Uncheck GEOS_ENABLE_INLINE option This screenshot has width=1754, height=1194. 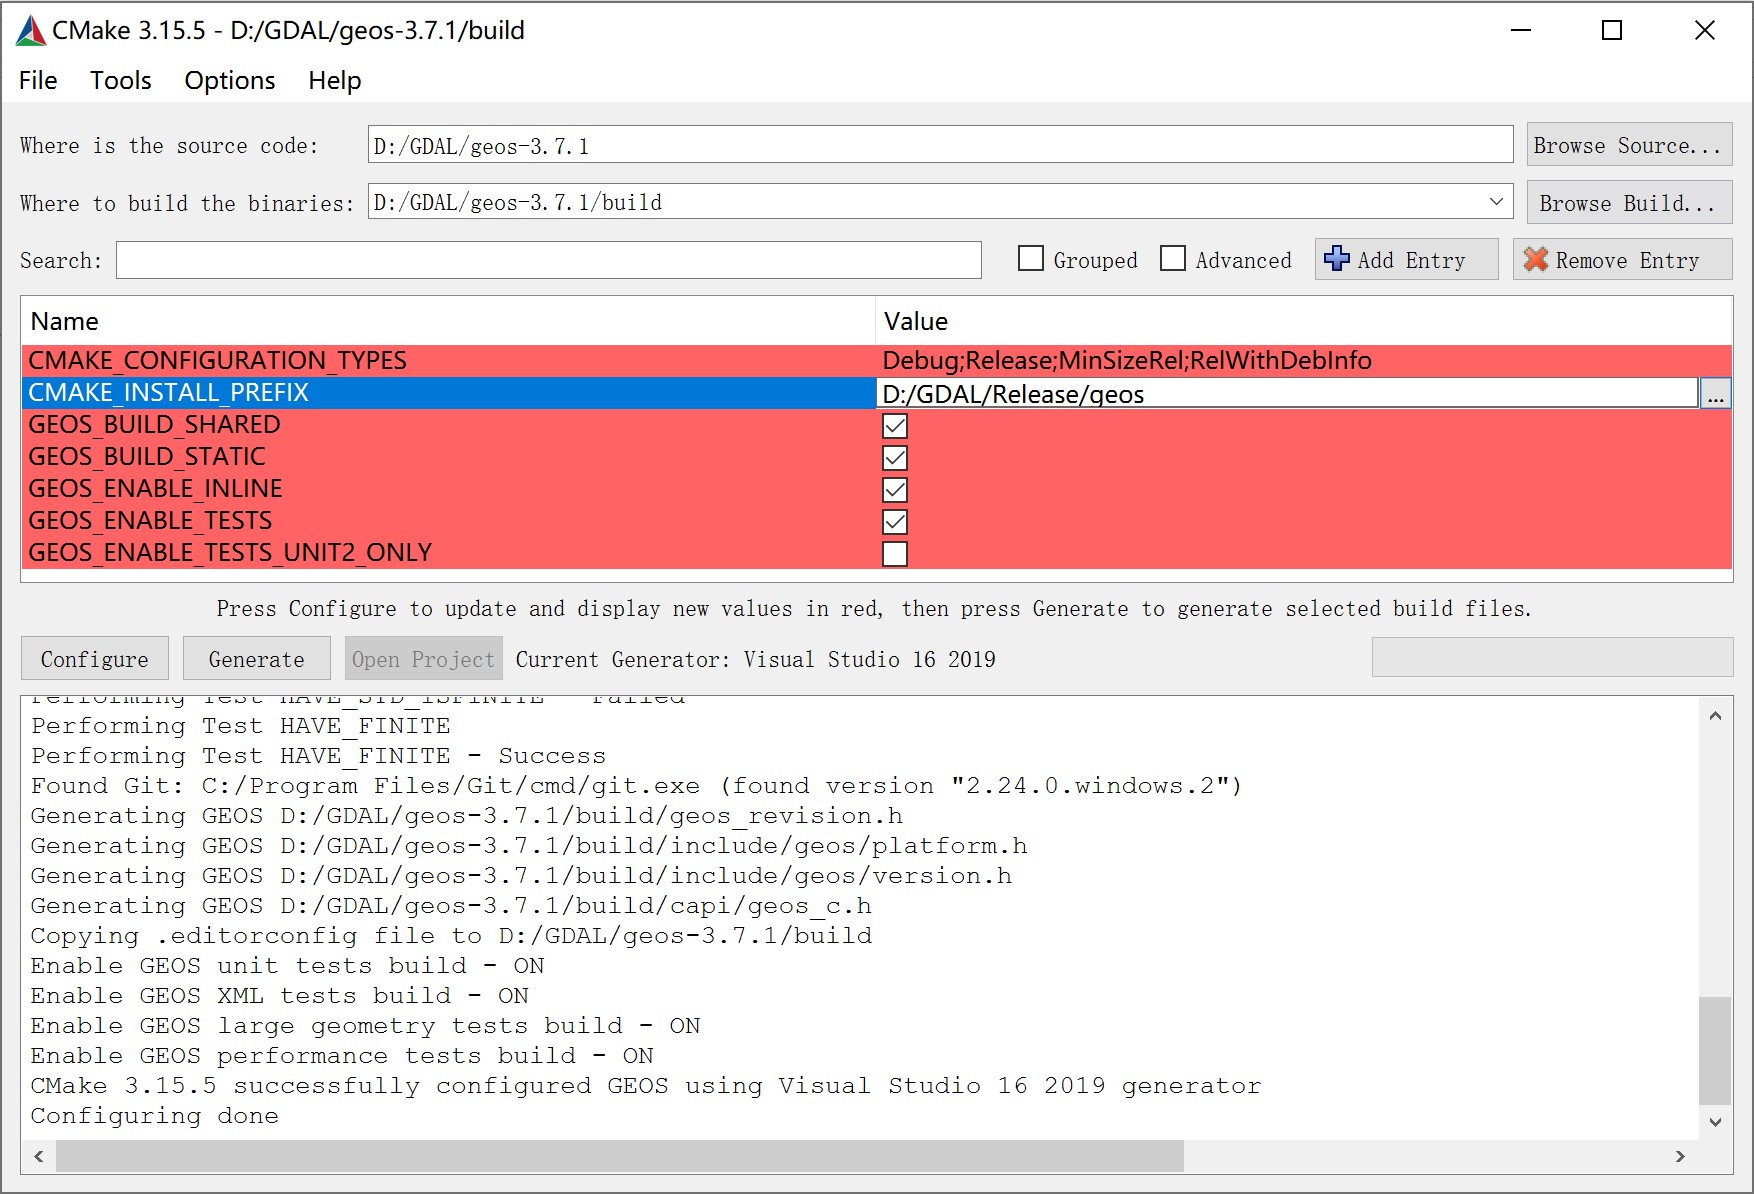click(895, 490)
